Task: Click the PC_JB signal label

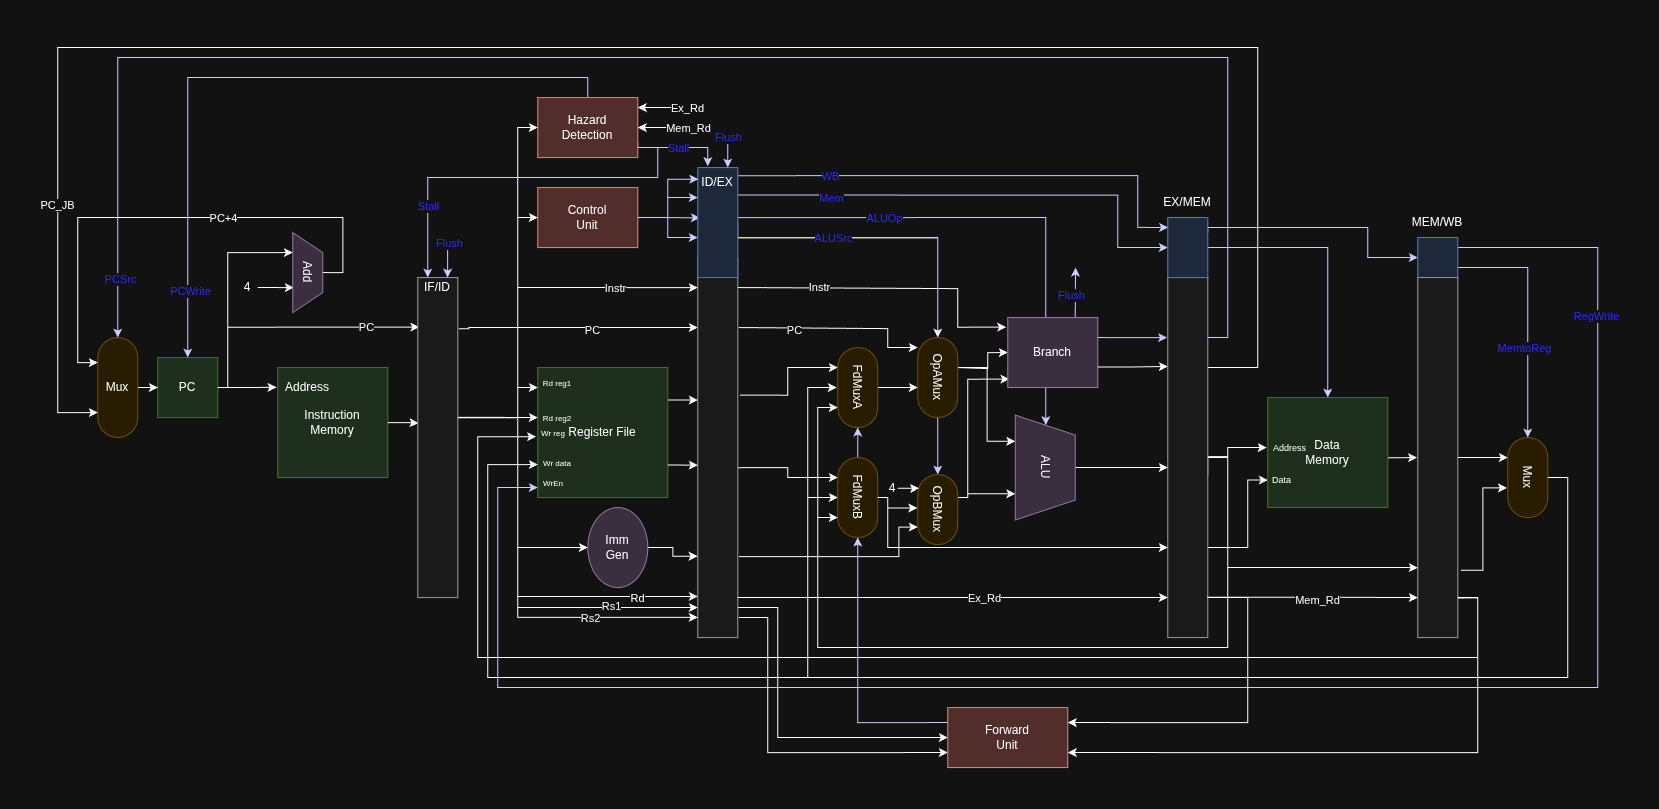Action: pyautogui.click(x=57, y=205)
